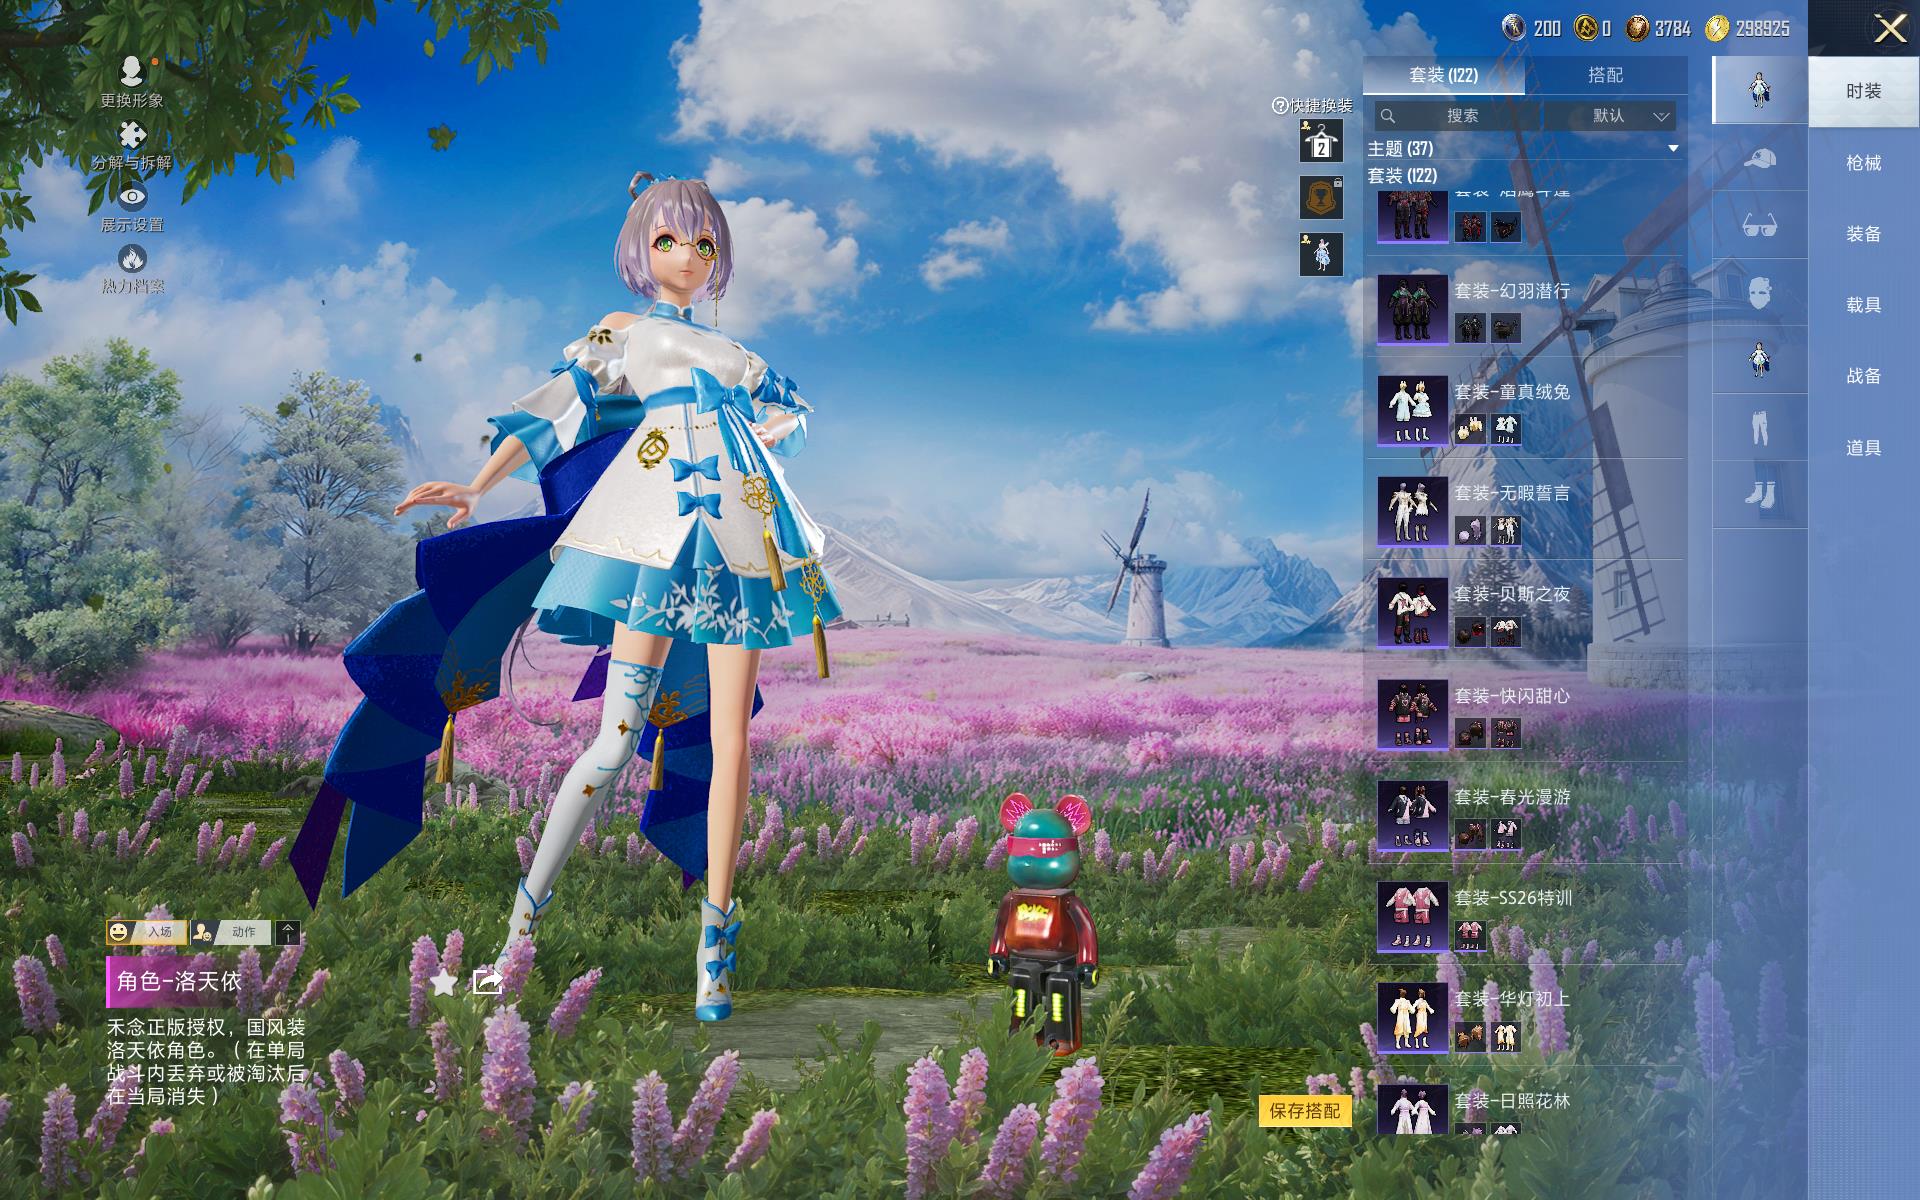Click the gold coin currency showing 0
Viewport: 1920px width, 1200px height.
point(1585,28)
